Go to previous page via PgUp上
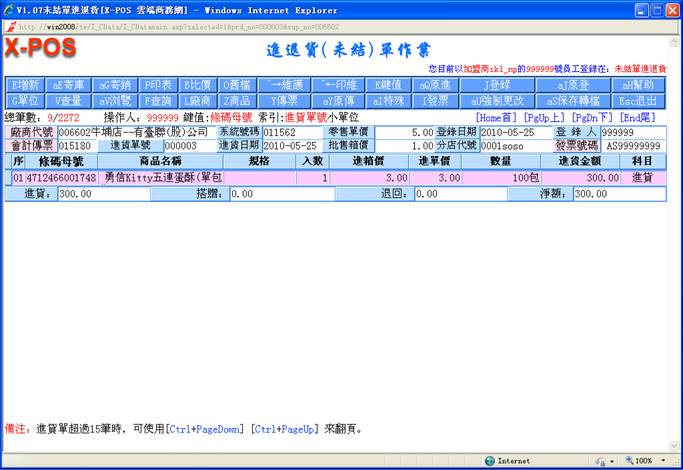This screenshot has height=470, width=683. click(x=546, y=117)
